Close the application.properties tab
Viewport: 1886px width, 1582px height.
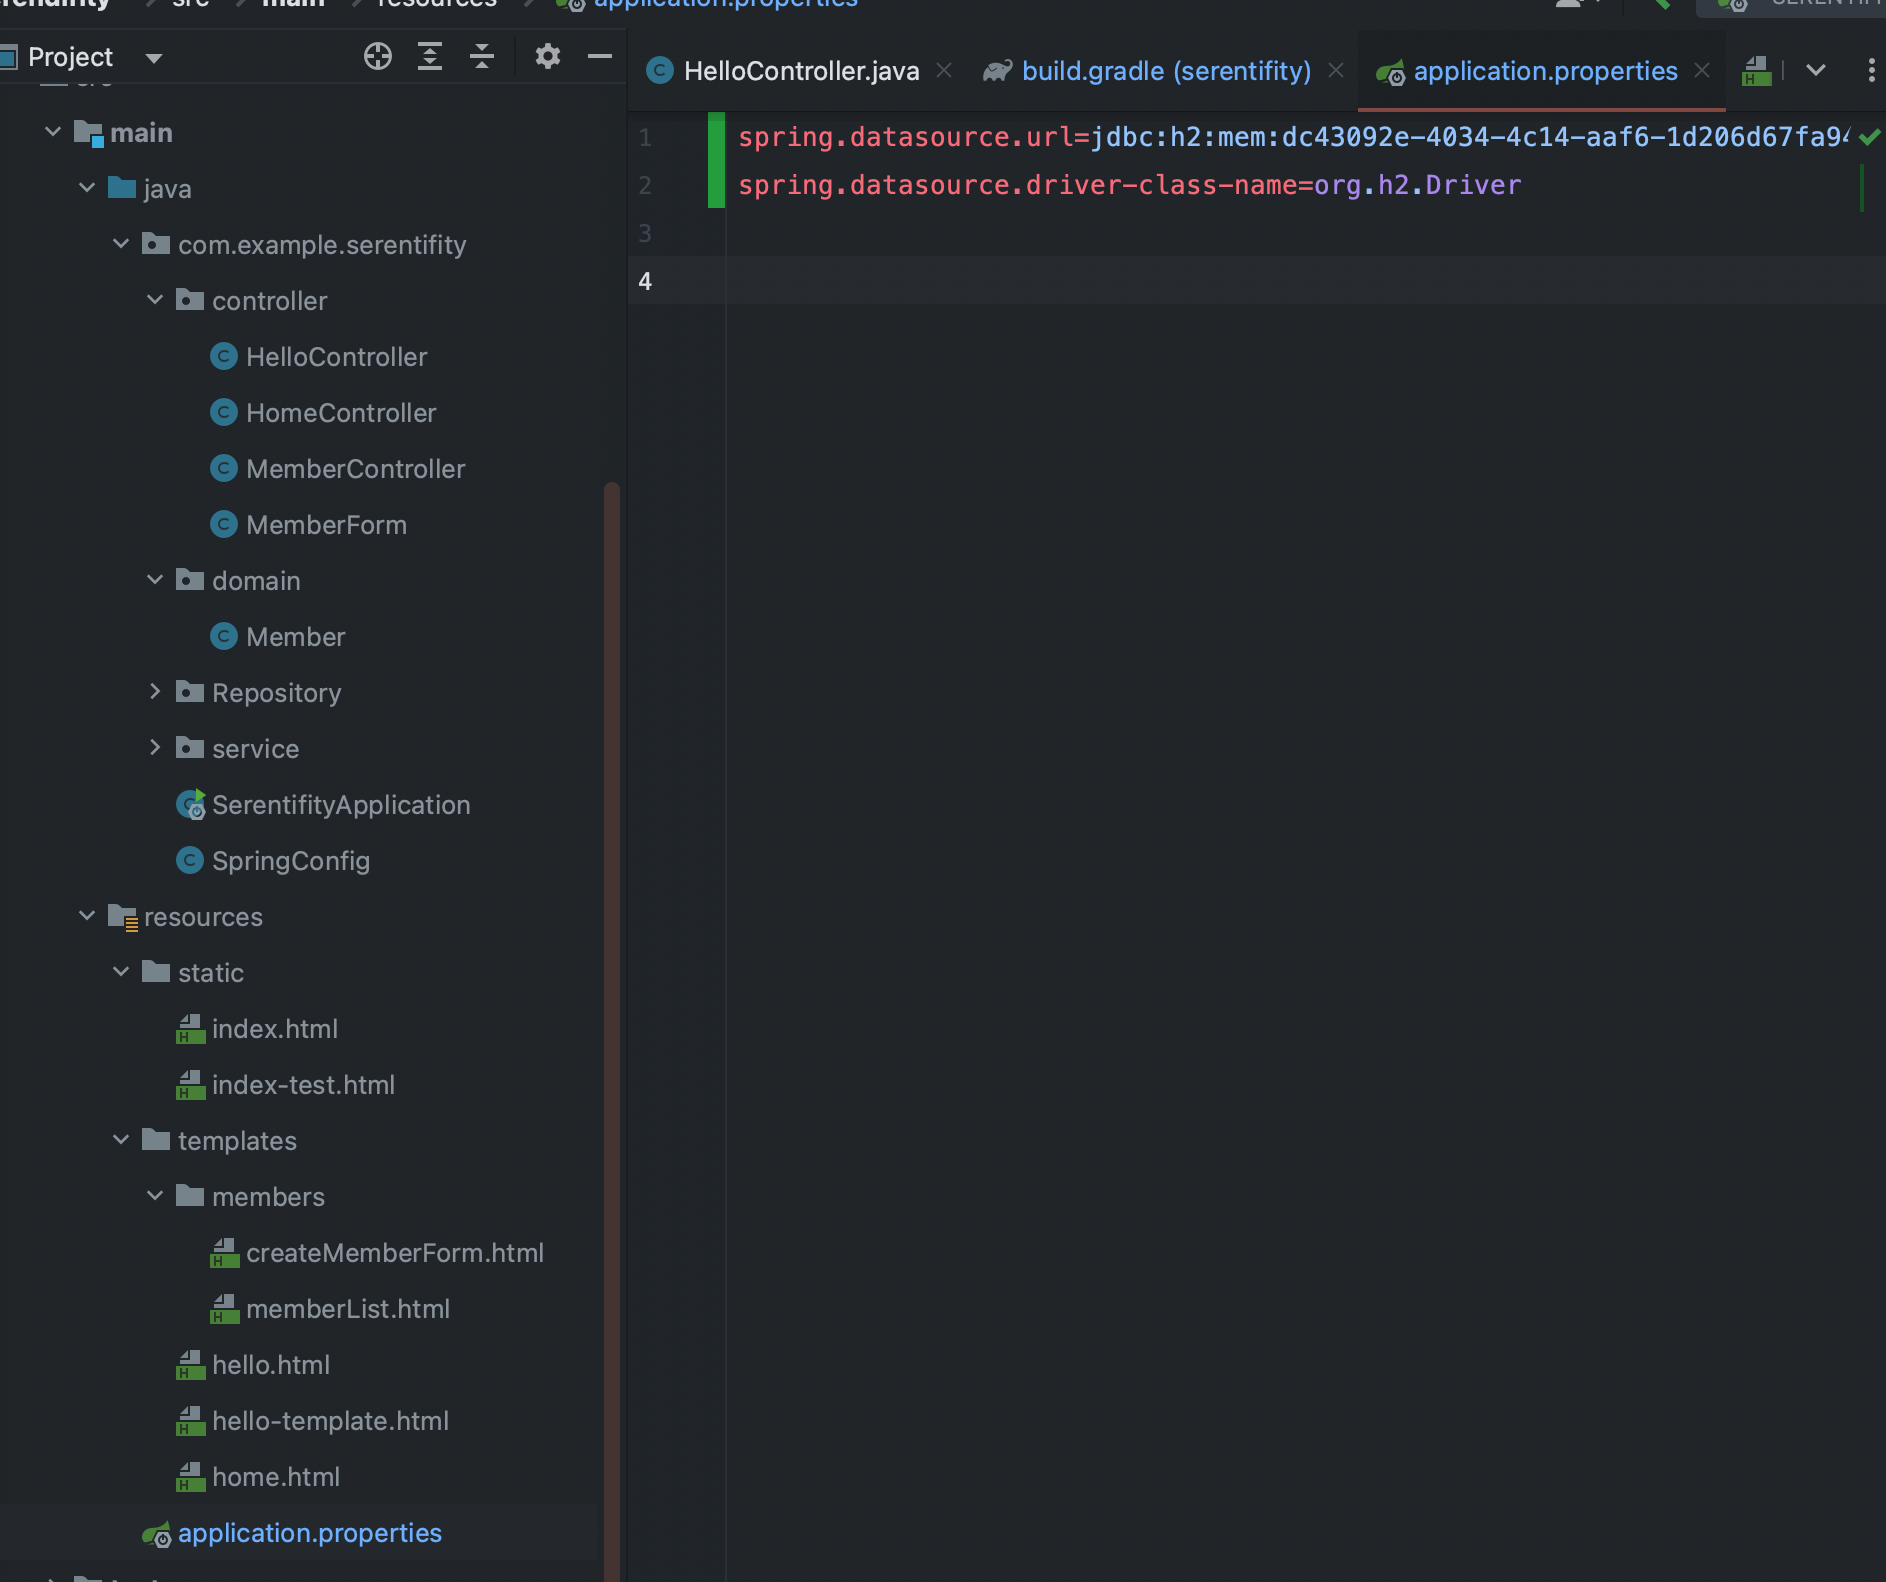click(1702, 71)
